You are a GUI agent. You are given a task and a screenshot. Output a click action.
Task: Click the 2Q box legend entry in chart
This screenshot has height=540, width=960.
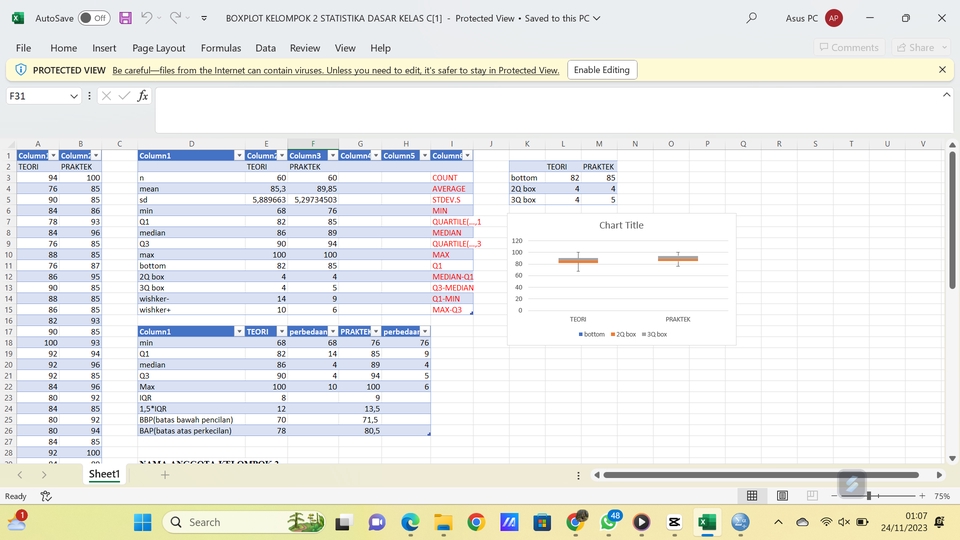[x=623, y=334]
